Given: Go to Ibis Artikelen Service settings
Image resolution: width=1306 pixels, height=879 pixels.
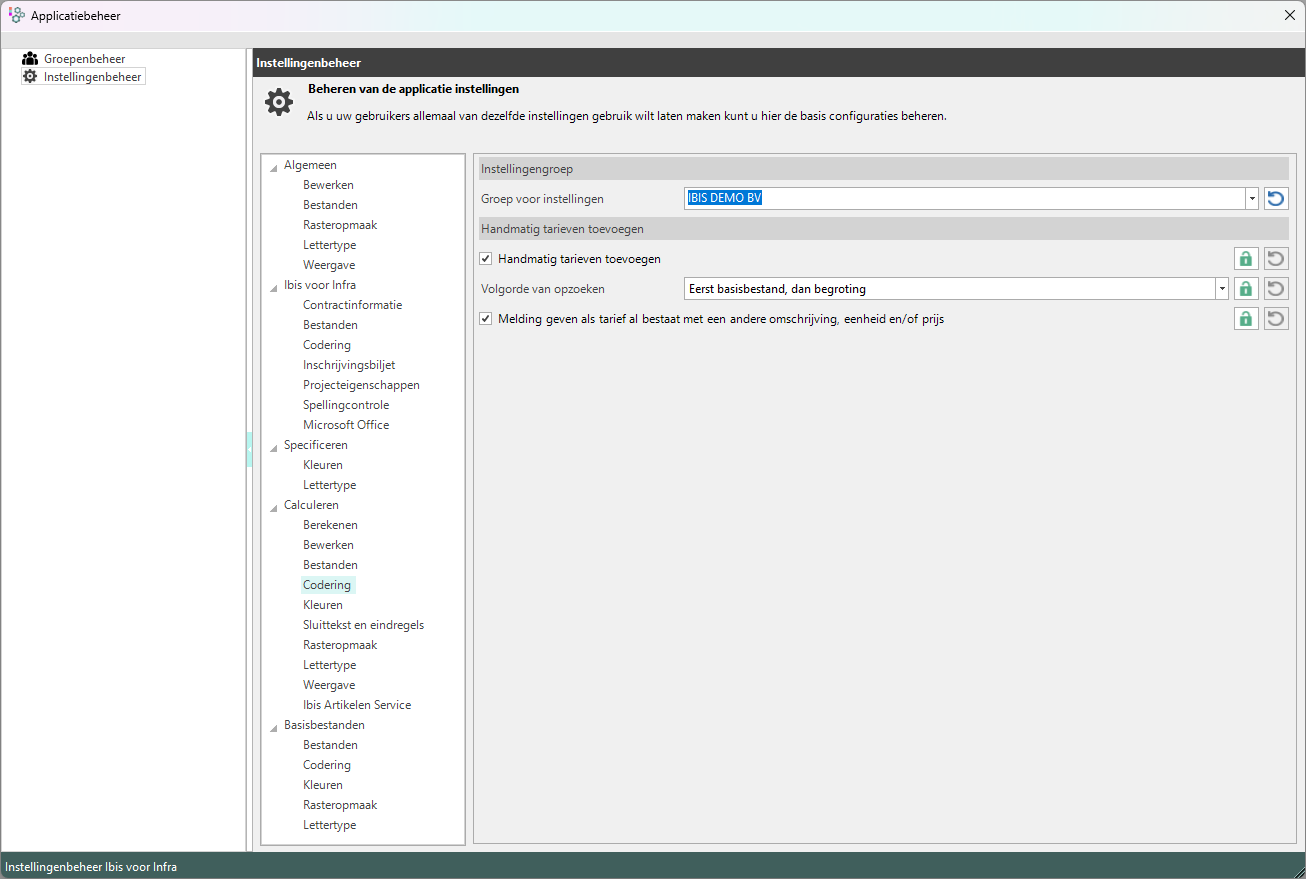Looking at the screenshot, I should click(357, 705).
